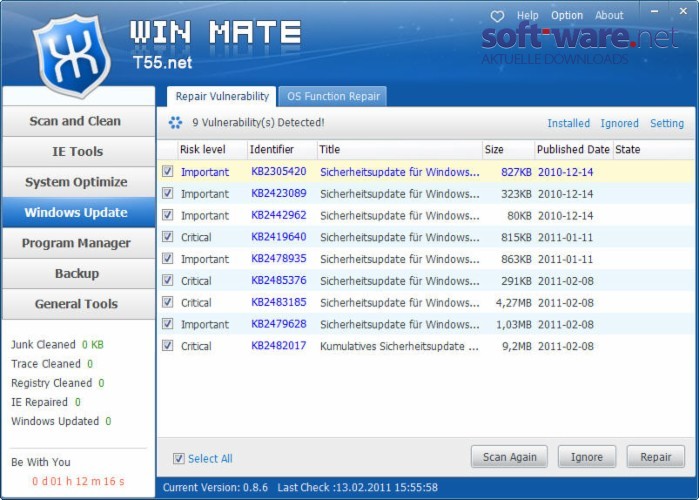Close the Win Mate window
This screenshot has width=699, height=500.
point(683,11)
